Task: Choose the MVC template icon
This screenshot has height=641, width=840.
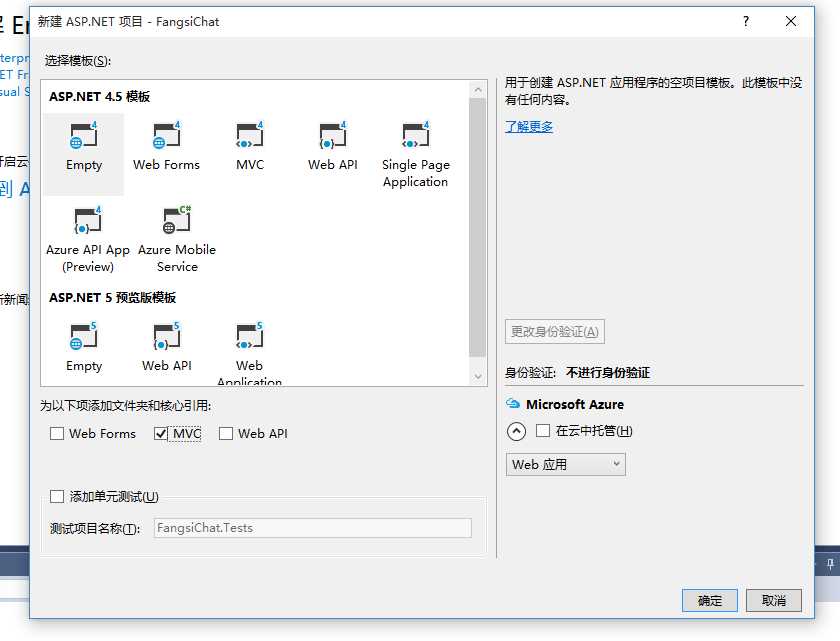Action: click(x=250, y=135)
